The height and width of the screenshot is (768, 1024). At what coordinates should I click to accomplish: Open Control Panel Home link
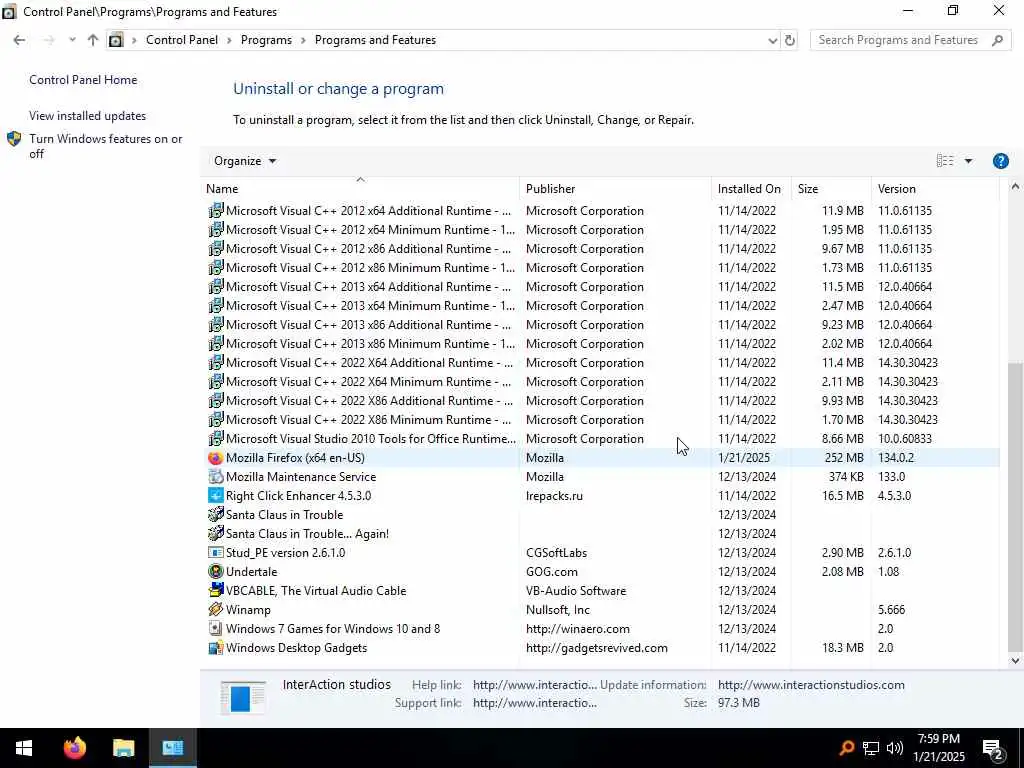click(x=83, y=80)
